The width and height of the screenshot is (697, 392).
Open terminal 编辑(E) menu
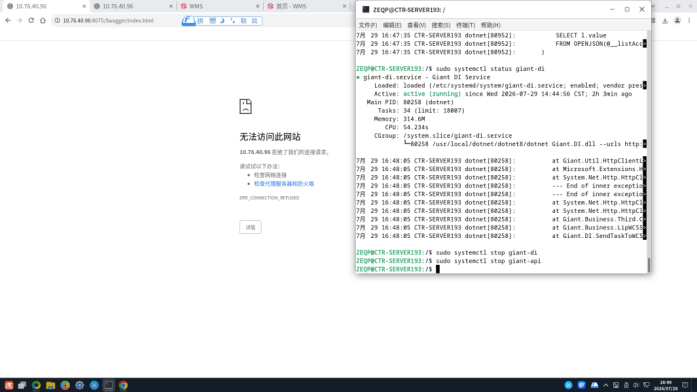(392, 25)
